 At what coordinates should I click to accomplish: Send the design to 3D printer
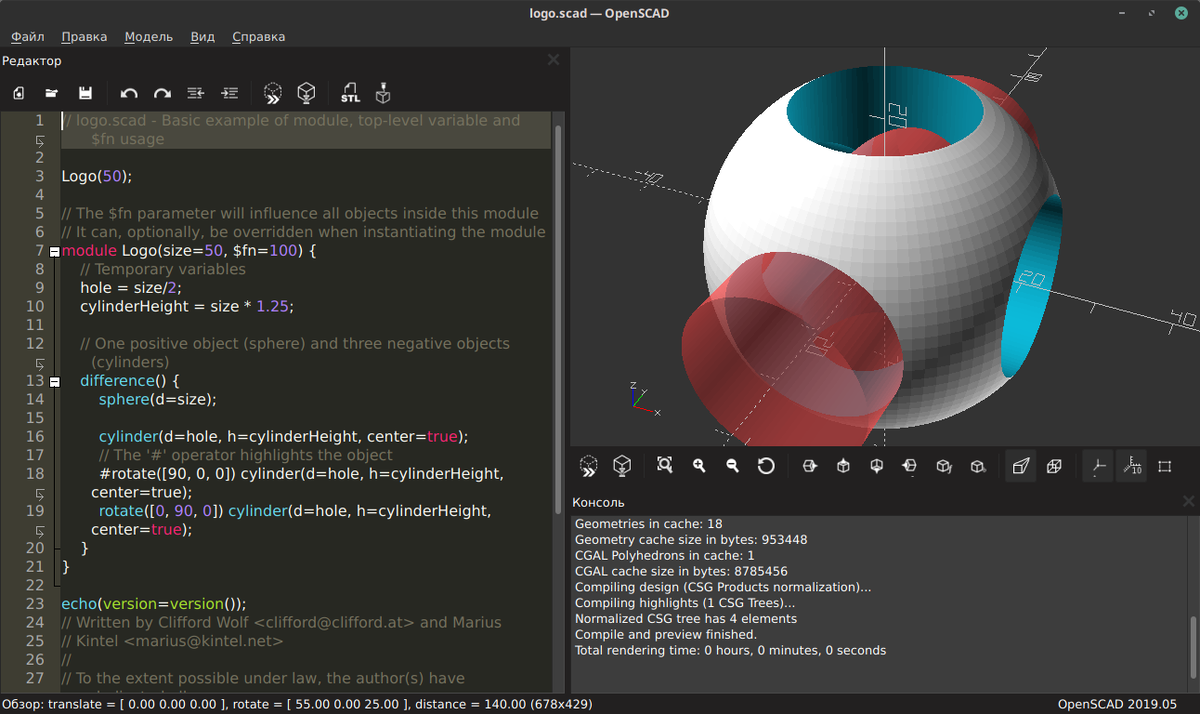pos(383,93)
